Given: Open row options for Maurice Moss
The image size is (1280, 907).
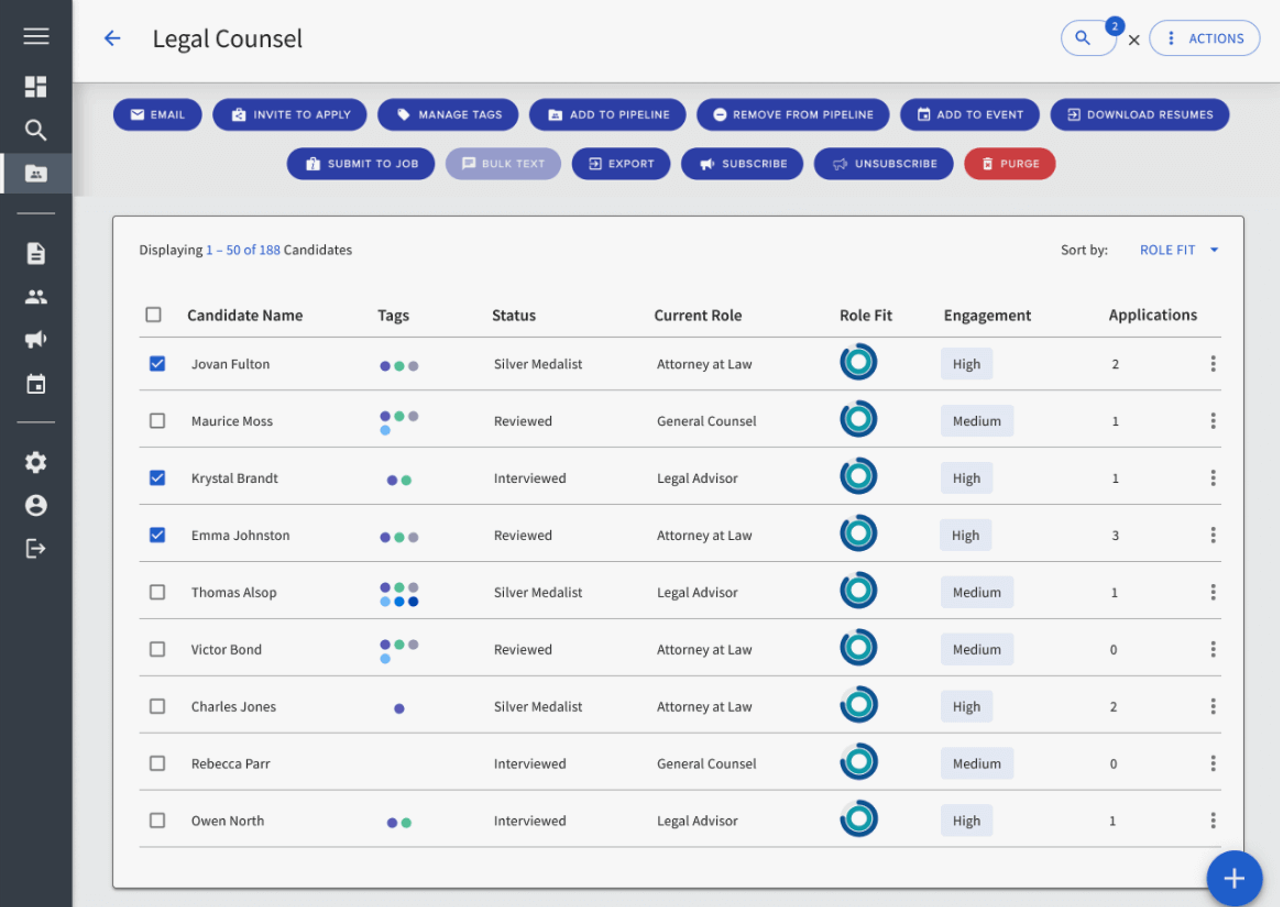Looking at the screenshot, I should click(x=1213, y=421).
